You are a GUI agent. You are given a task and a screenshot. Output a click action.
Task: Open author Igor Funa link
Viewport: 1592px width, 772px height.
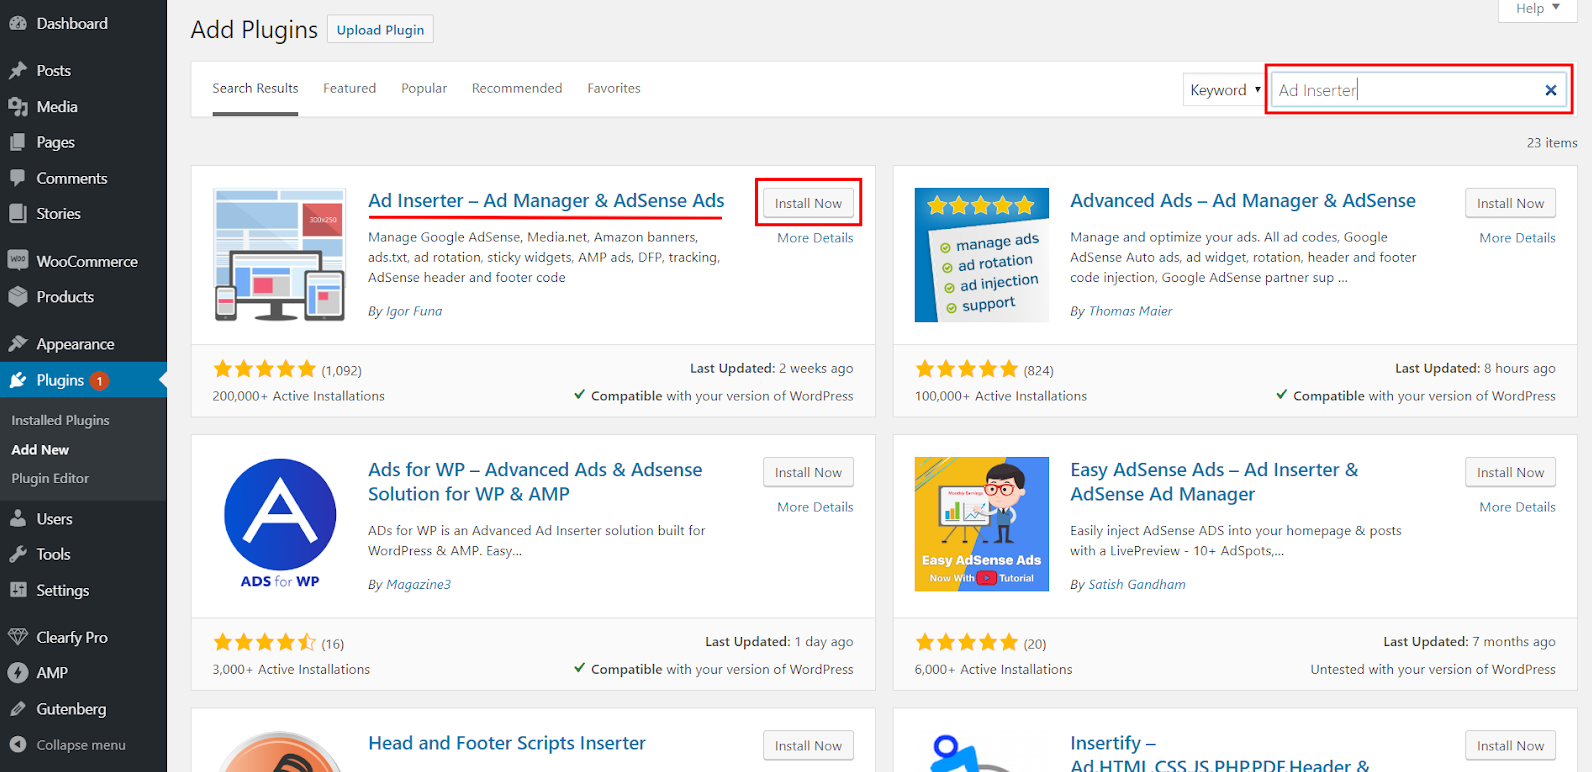(414, 311)
